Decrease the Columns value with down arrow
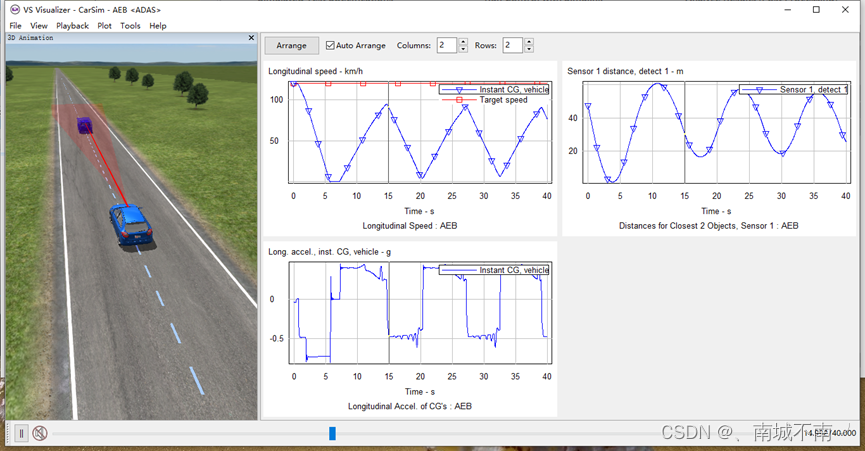This screenshot has width=865, height=451. pos(463,49)
